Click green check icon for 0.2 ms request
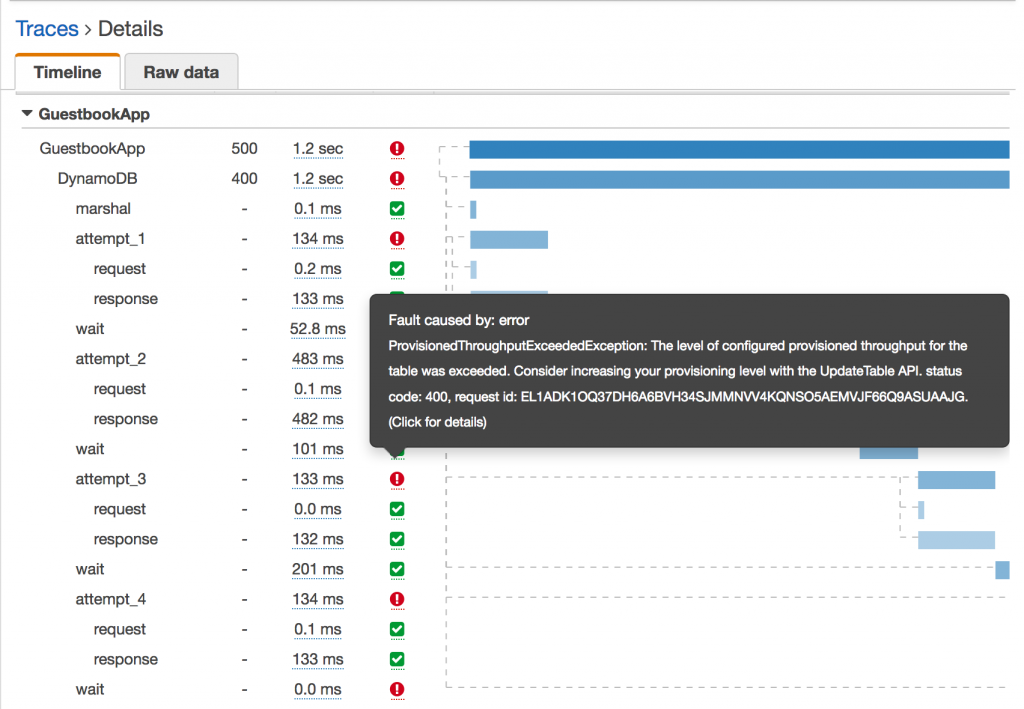Screen dimensions: 1024x709 click(397, 269)
